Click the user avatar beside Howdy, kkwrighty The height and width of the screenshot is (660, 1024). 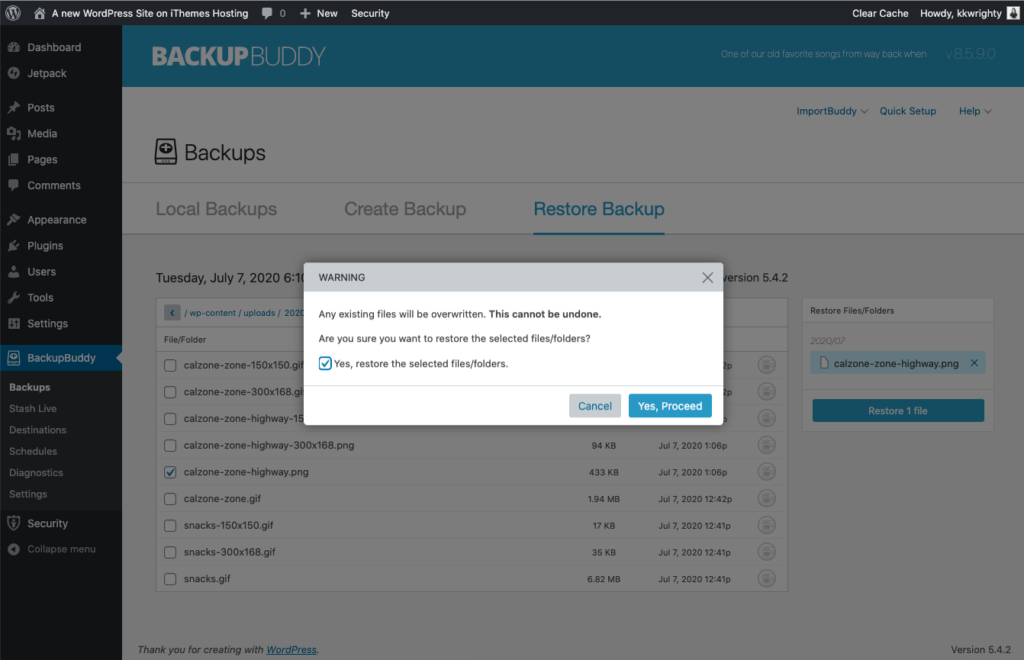coord(1013,13)
